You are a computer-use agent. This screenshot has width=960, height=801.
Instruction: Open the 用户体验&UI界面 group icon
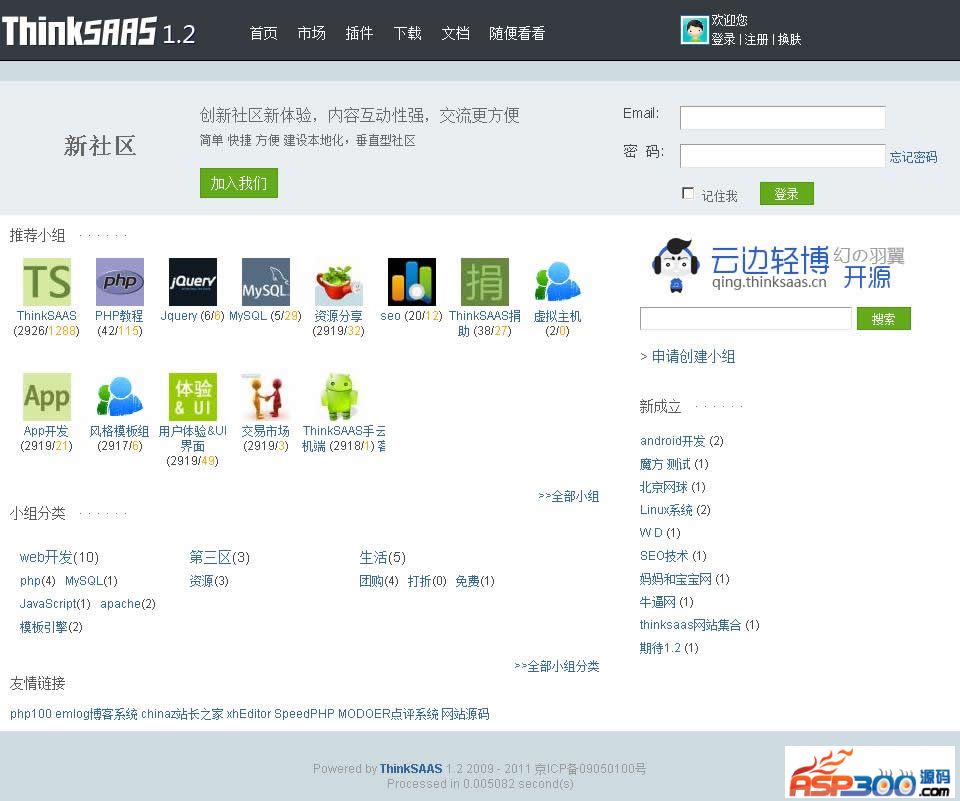pos(192,397)
